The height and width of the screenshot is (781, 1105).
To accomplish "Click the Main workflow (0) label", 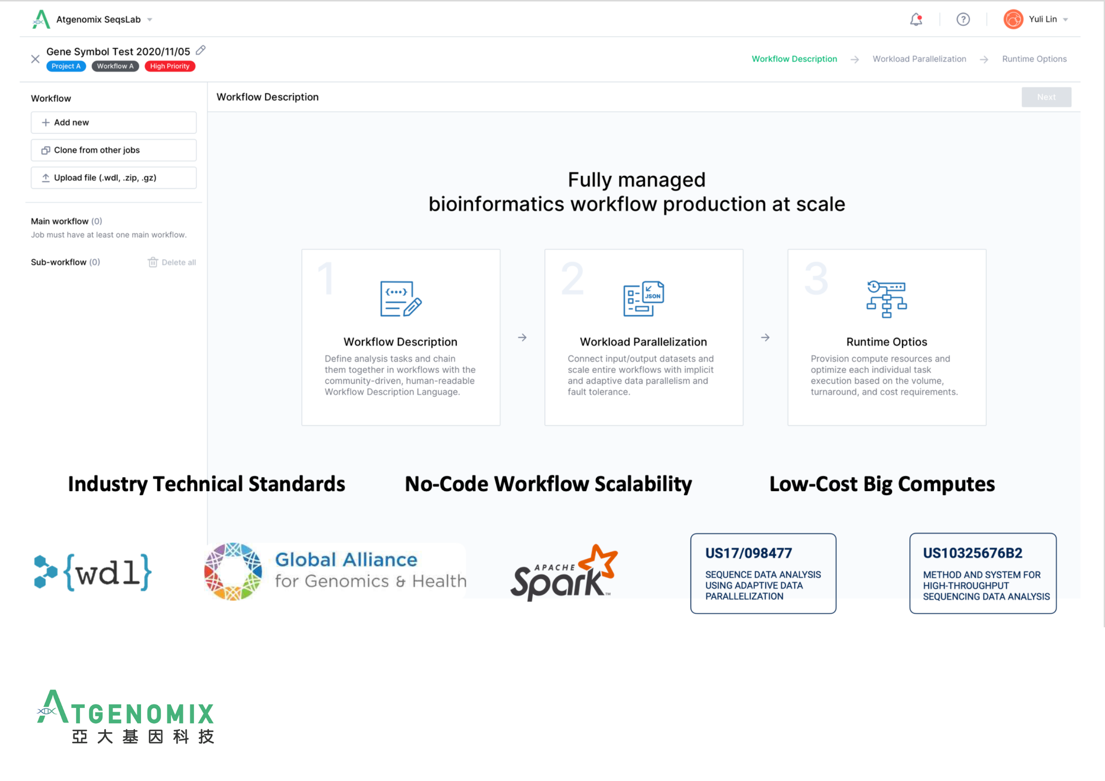I will [66, 221].
